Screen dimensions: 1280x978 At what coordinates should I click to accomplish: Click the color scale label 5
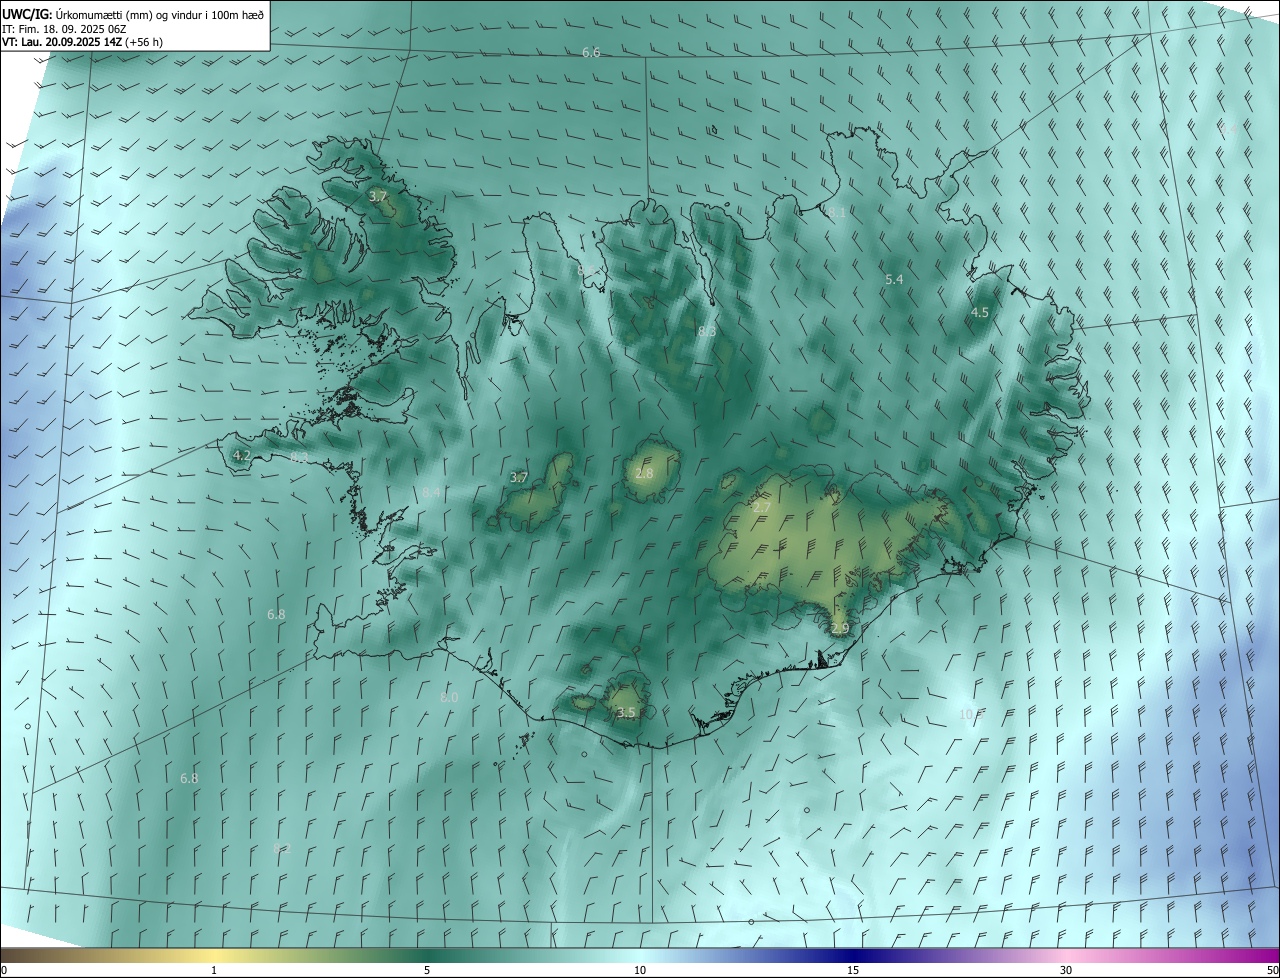click(427, 971)
